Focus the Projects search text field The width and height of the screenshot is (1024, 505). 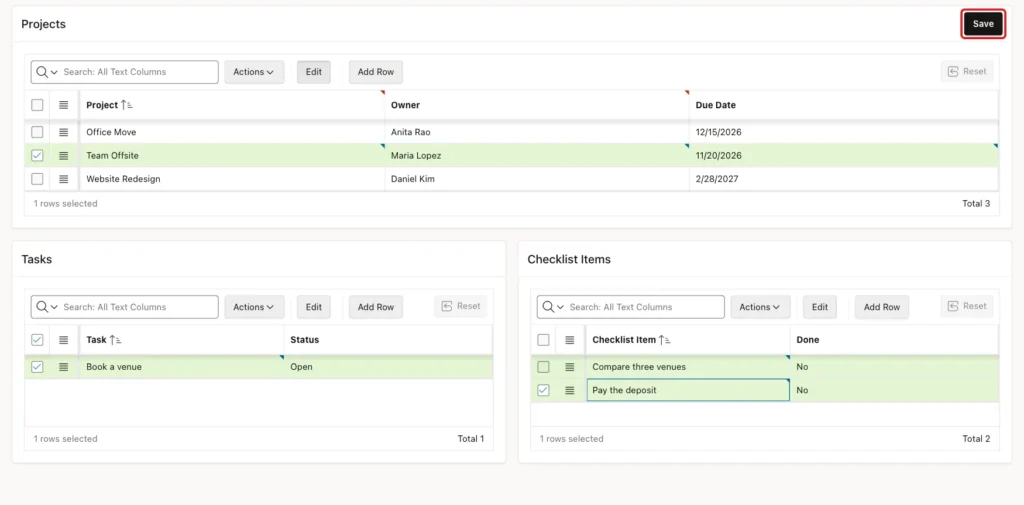point(138,72)
